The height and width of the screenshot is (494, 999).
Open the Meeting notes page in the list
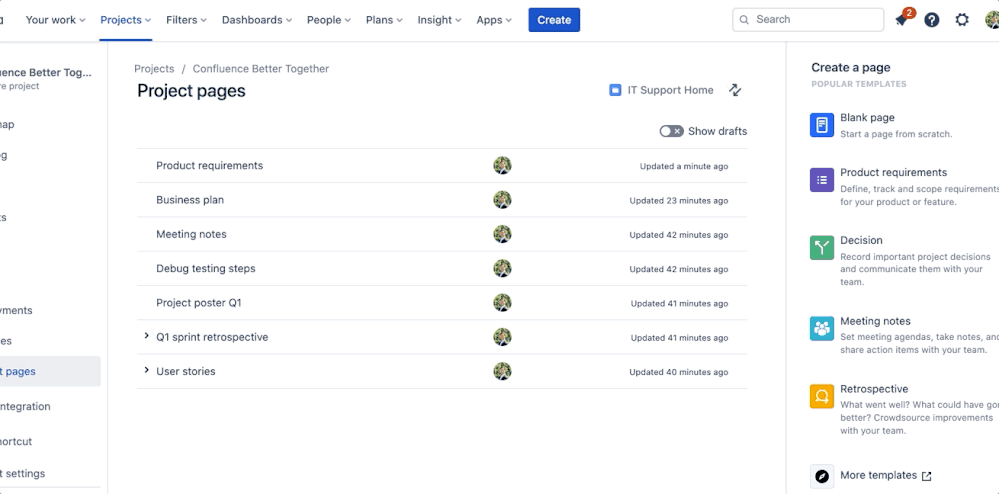(x=191, y=235)
